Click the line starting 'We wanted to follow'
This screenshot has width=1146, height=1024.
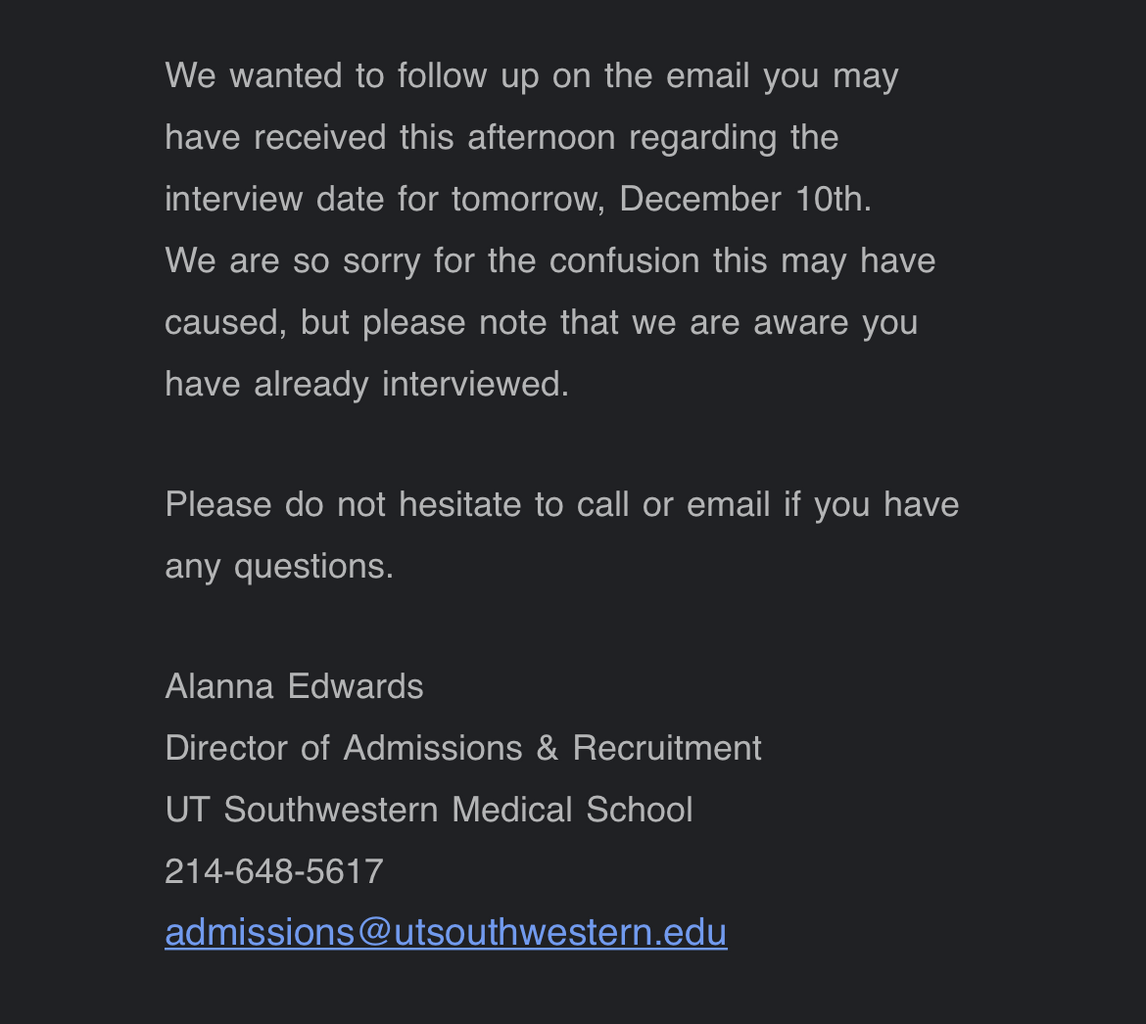click(532, 77)
